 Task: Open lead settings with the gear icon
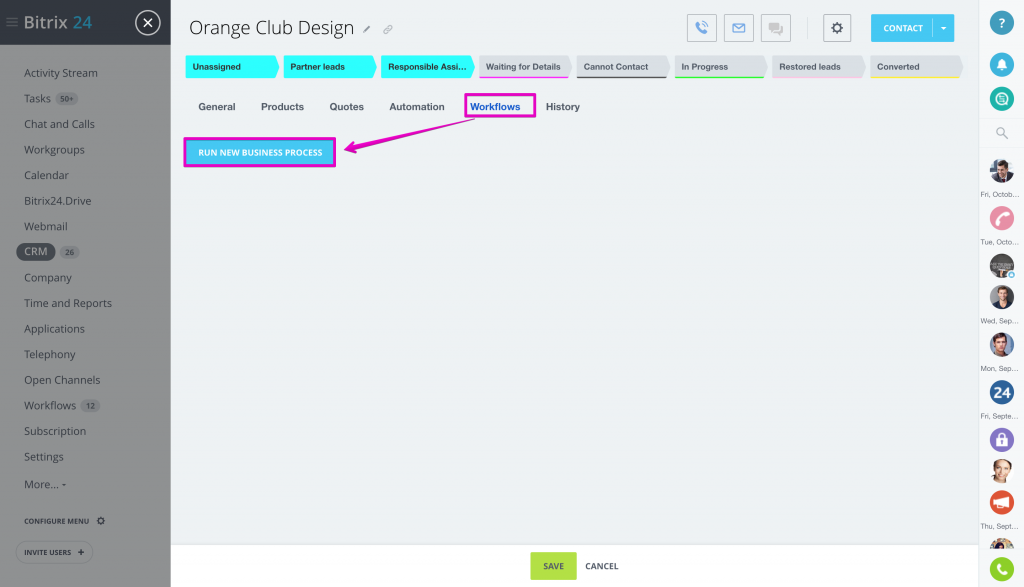(837, 28)
